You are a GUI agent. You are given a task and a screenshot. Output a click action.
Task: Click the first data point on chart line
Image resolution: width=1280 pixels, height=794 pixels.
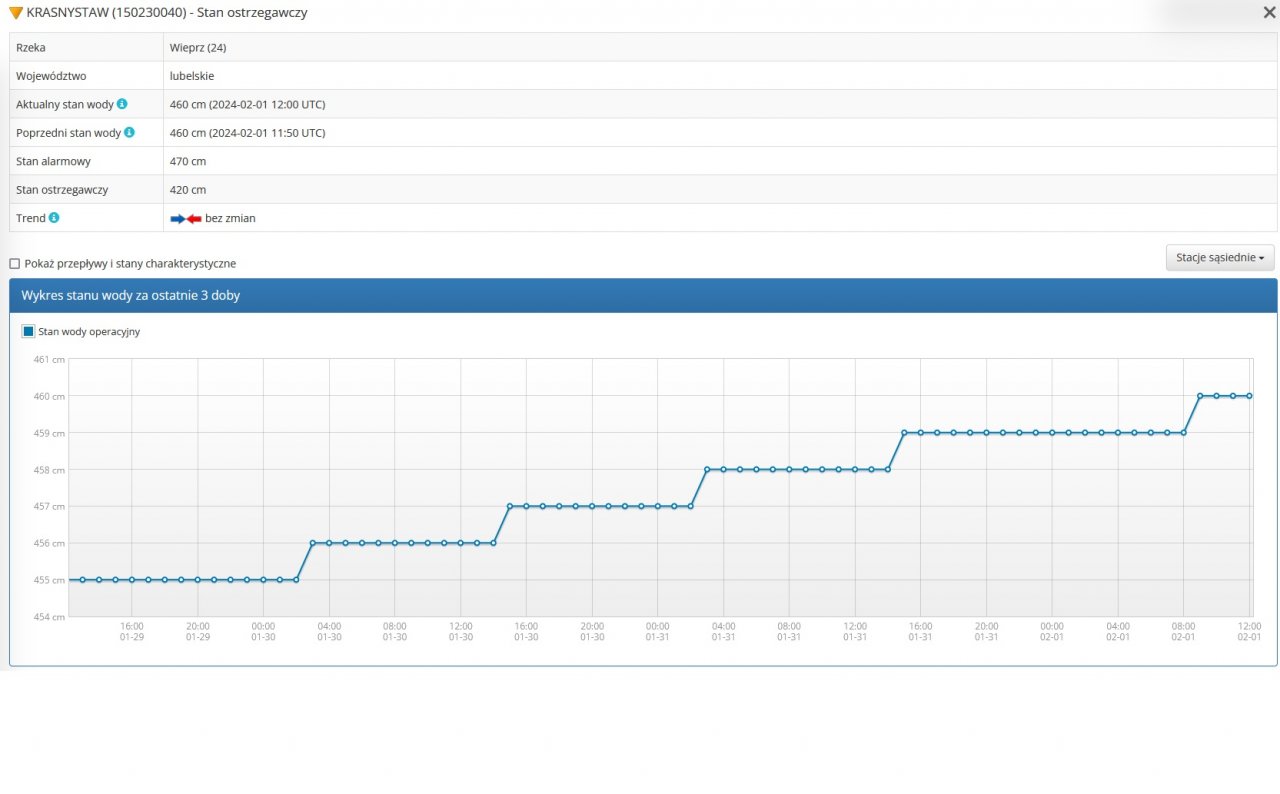[x=83, y=580]
